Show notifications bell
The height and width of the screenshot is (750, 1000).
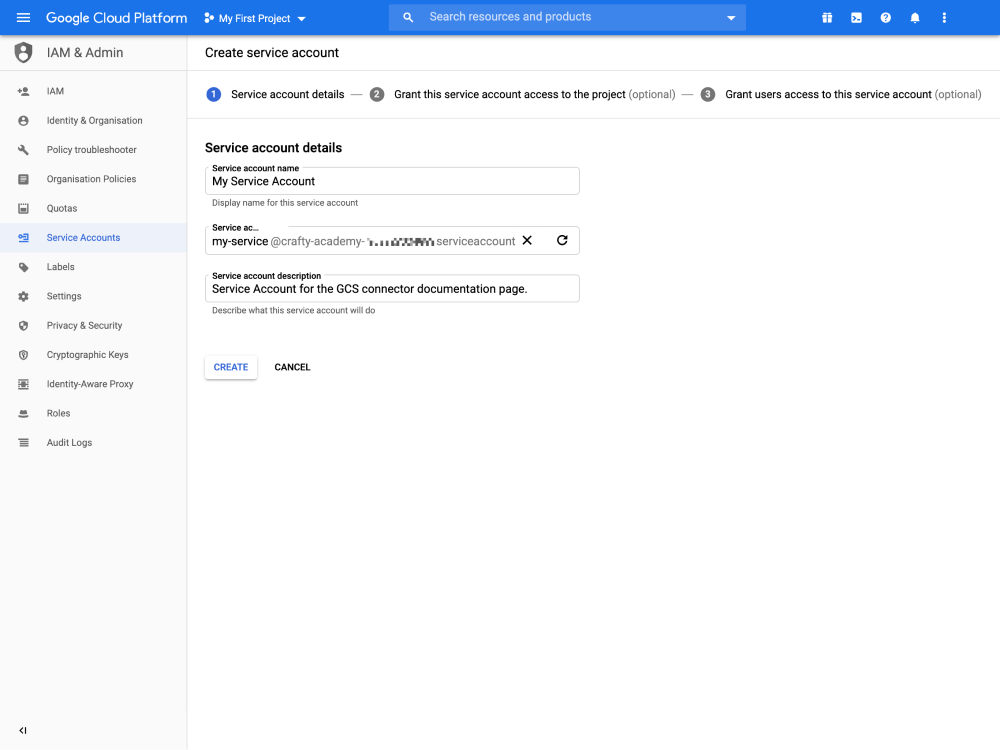pyautogui.click(x=915, y=18)
